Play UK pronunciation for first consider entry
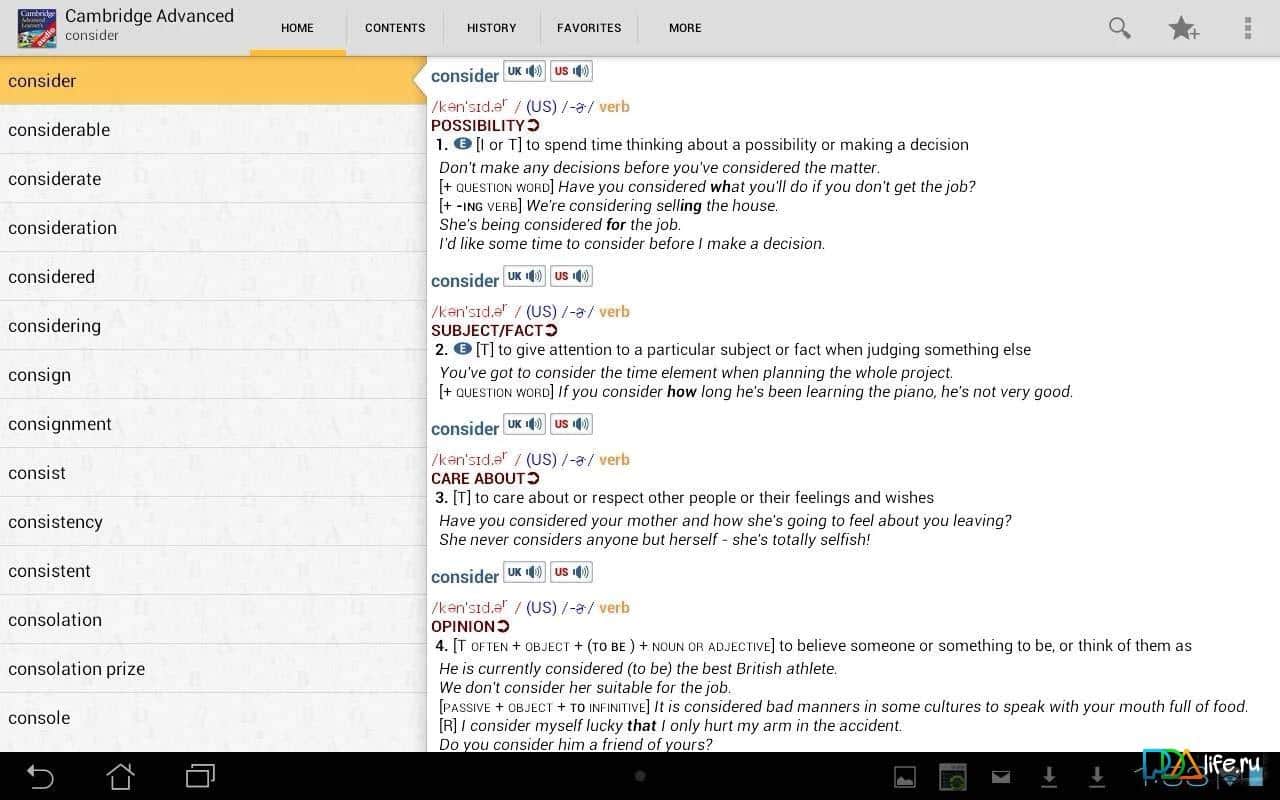The width and height of the screenshot is (1280, 800). click(524, 71)
